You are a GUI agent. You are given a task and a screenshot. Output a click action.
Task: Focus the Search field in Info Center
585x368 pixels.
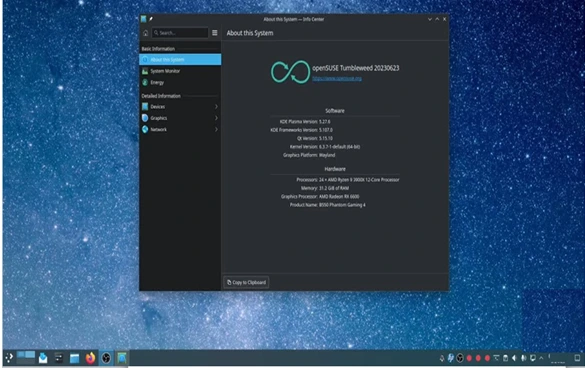180,33
